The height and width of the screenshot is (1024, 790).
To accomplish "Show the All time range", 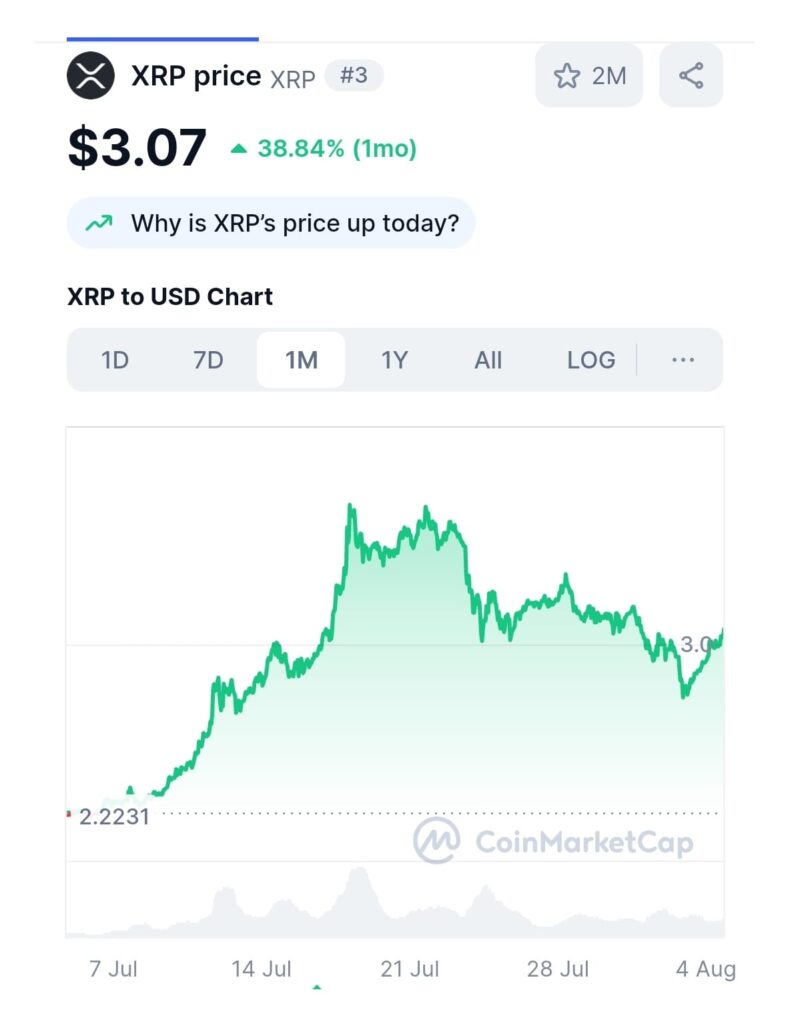I will coord(488,360).
